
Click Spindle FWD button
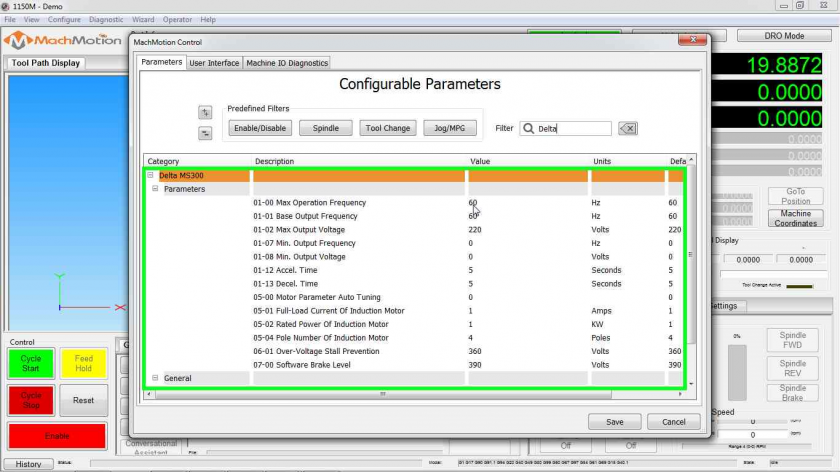[x=792, y=340]
